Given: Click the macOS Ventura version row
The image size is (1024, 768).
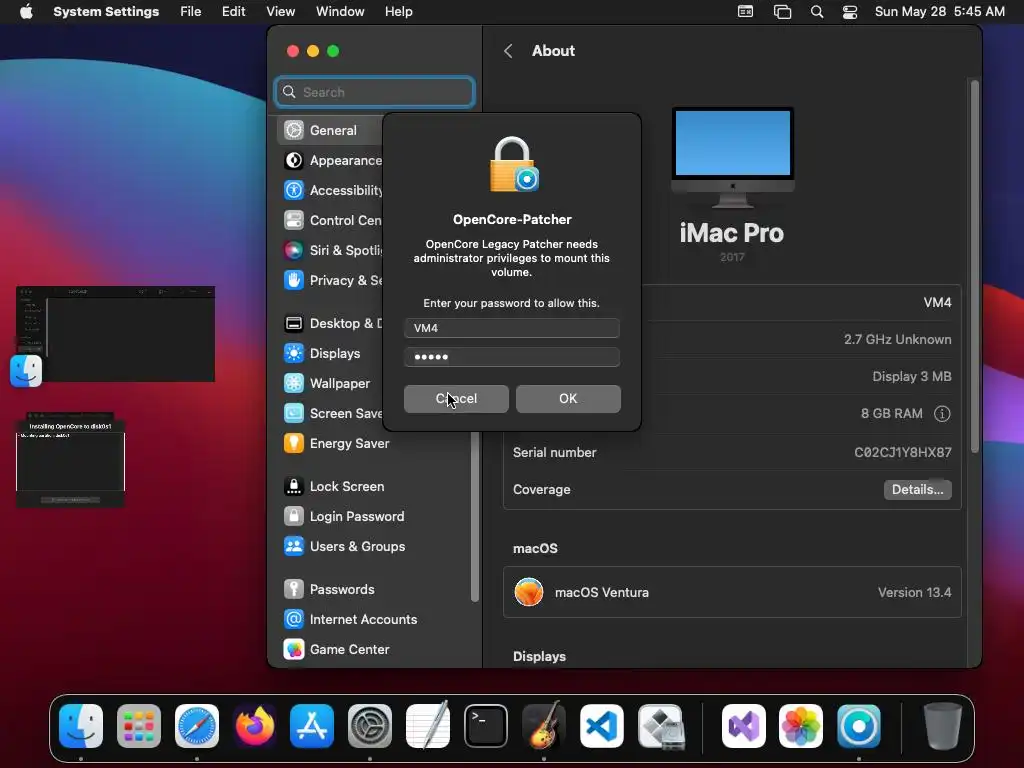Looking at the screenshot, I should pyautogui.click(x=732, y=592).
